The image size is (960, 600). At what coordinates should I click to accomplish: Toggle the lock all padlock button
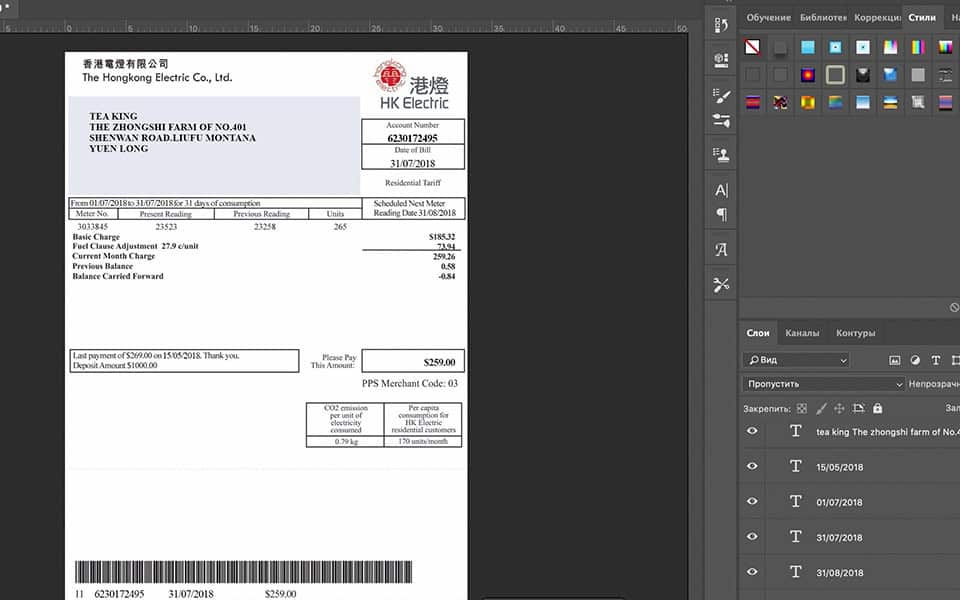(x=877, y=408)
